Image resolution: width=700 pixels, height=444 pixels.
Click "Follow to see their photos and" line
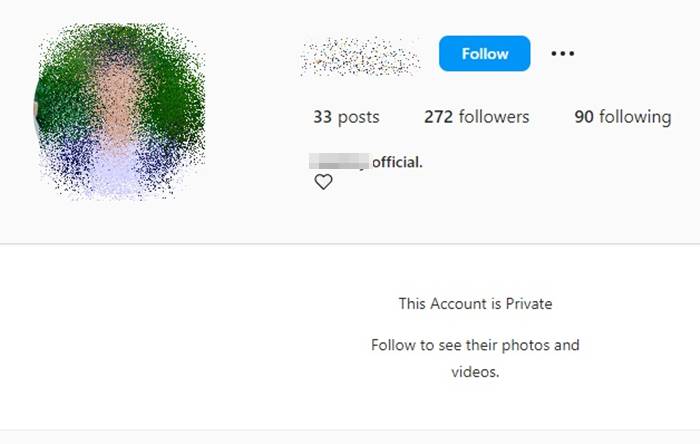click(475, 345)
